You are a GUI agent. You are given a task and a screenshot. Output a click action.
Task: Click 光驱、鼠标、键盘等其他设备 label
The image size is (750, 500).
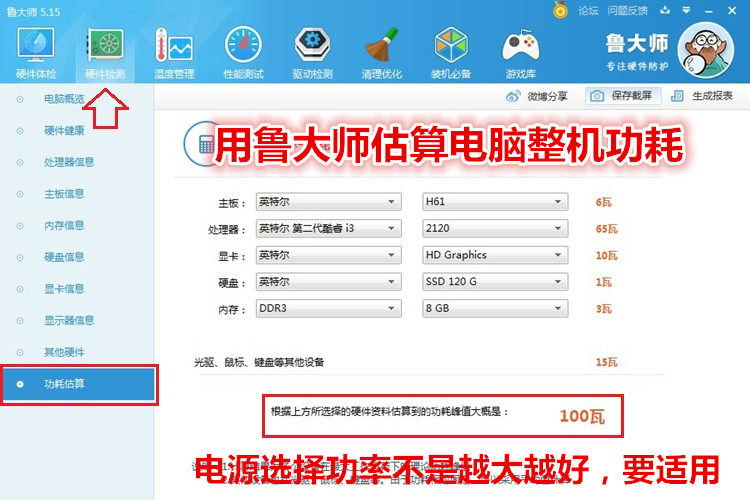tap(259, 362)
